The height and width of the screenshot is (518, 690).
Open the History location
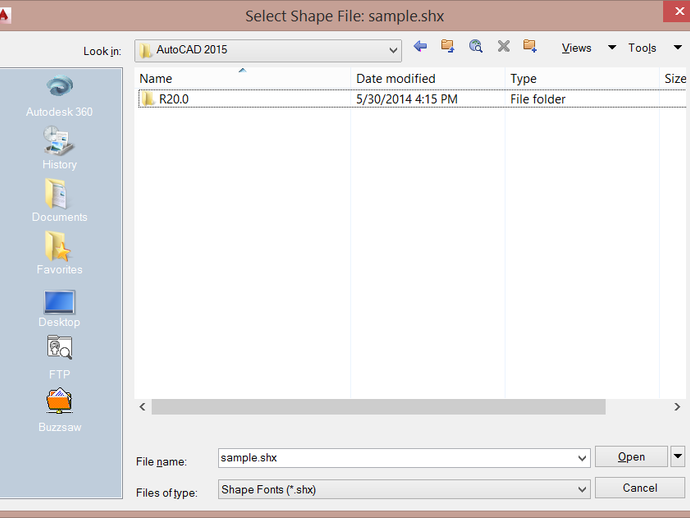(59, 148)
